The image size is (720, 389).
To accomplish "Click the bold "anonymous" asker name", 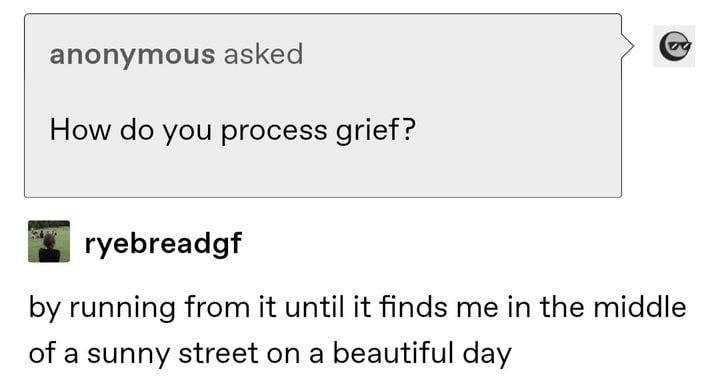I will click(132, 55).
